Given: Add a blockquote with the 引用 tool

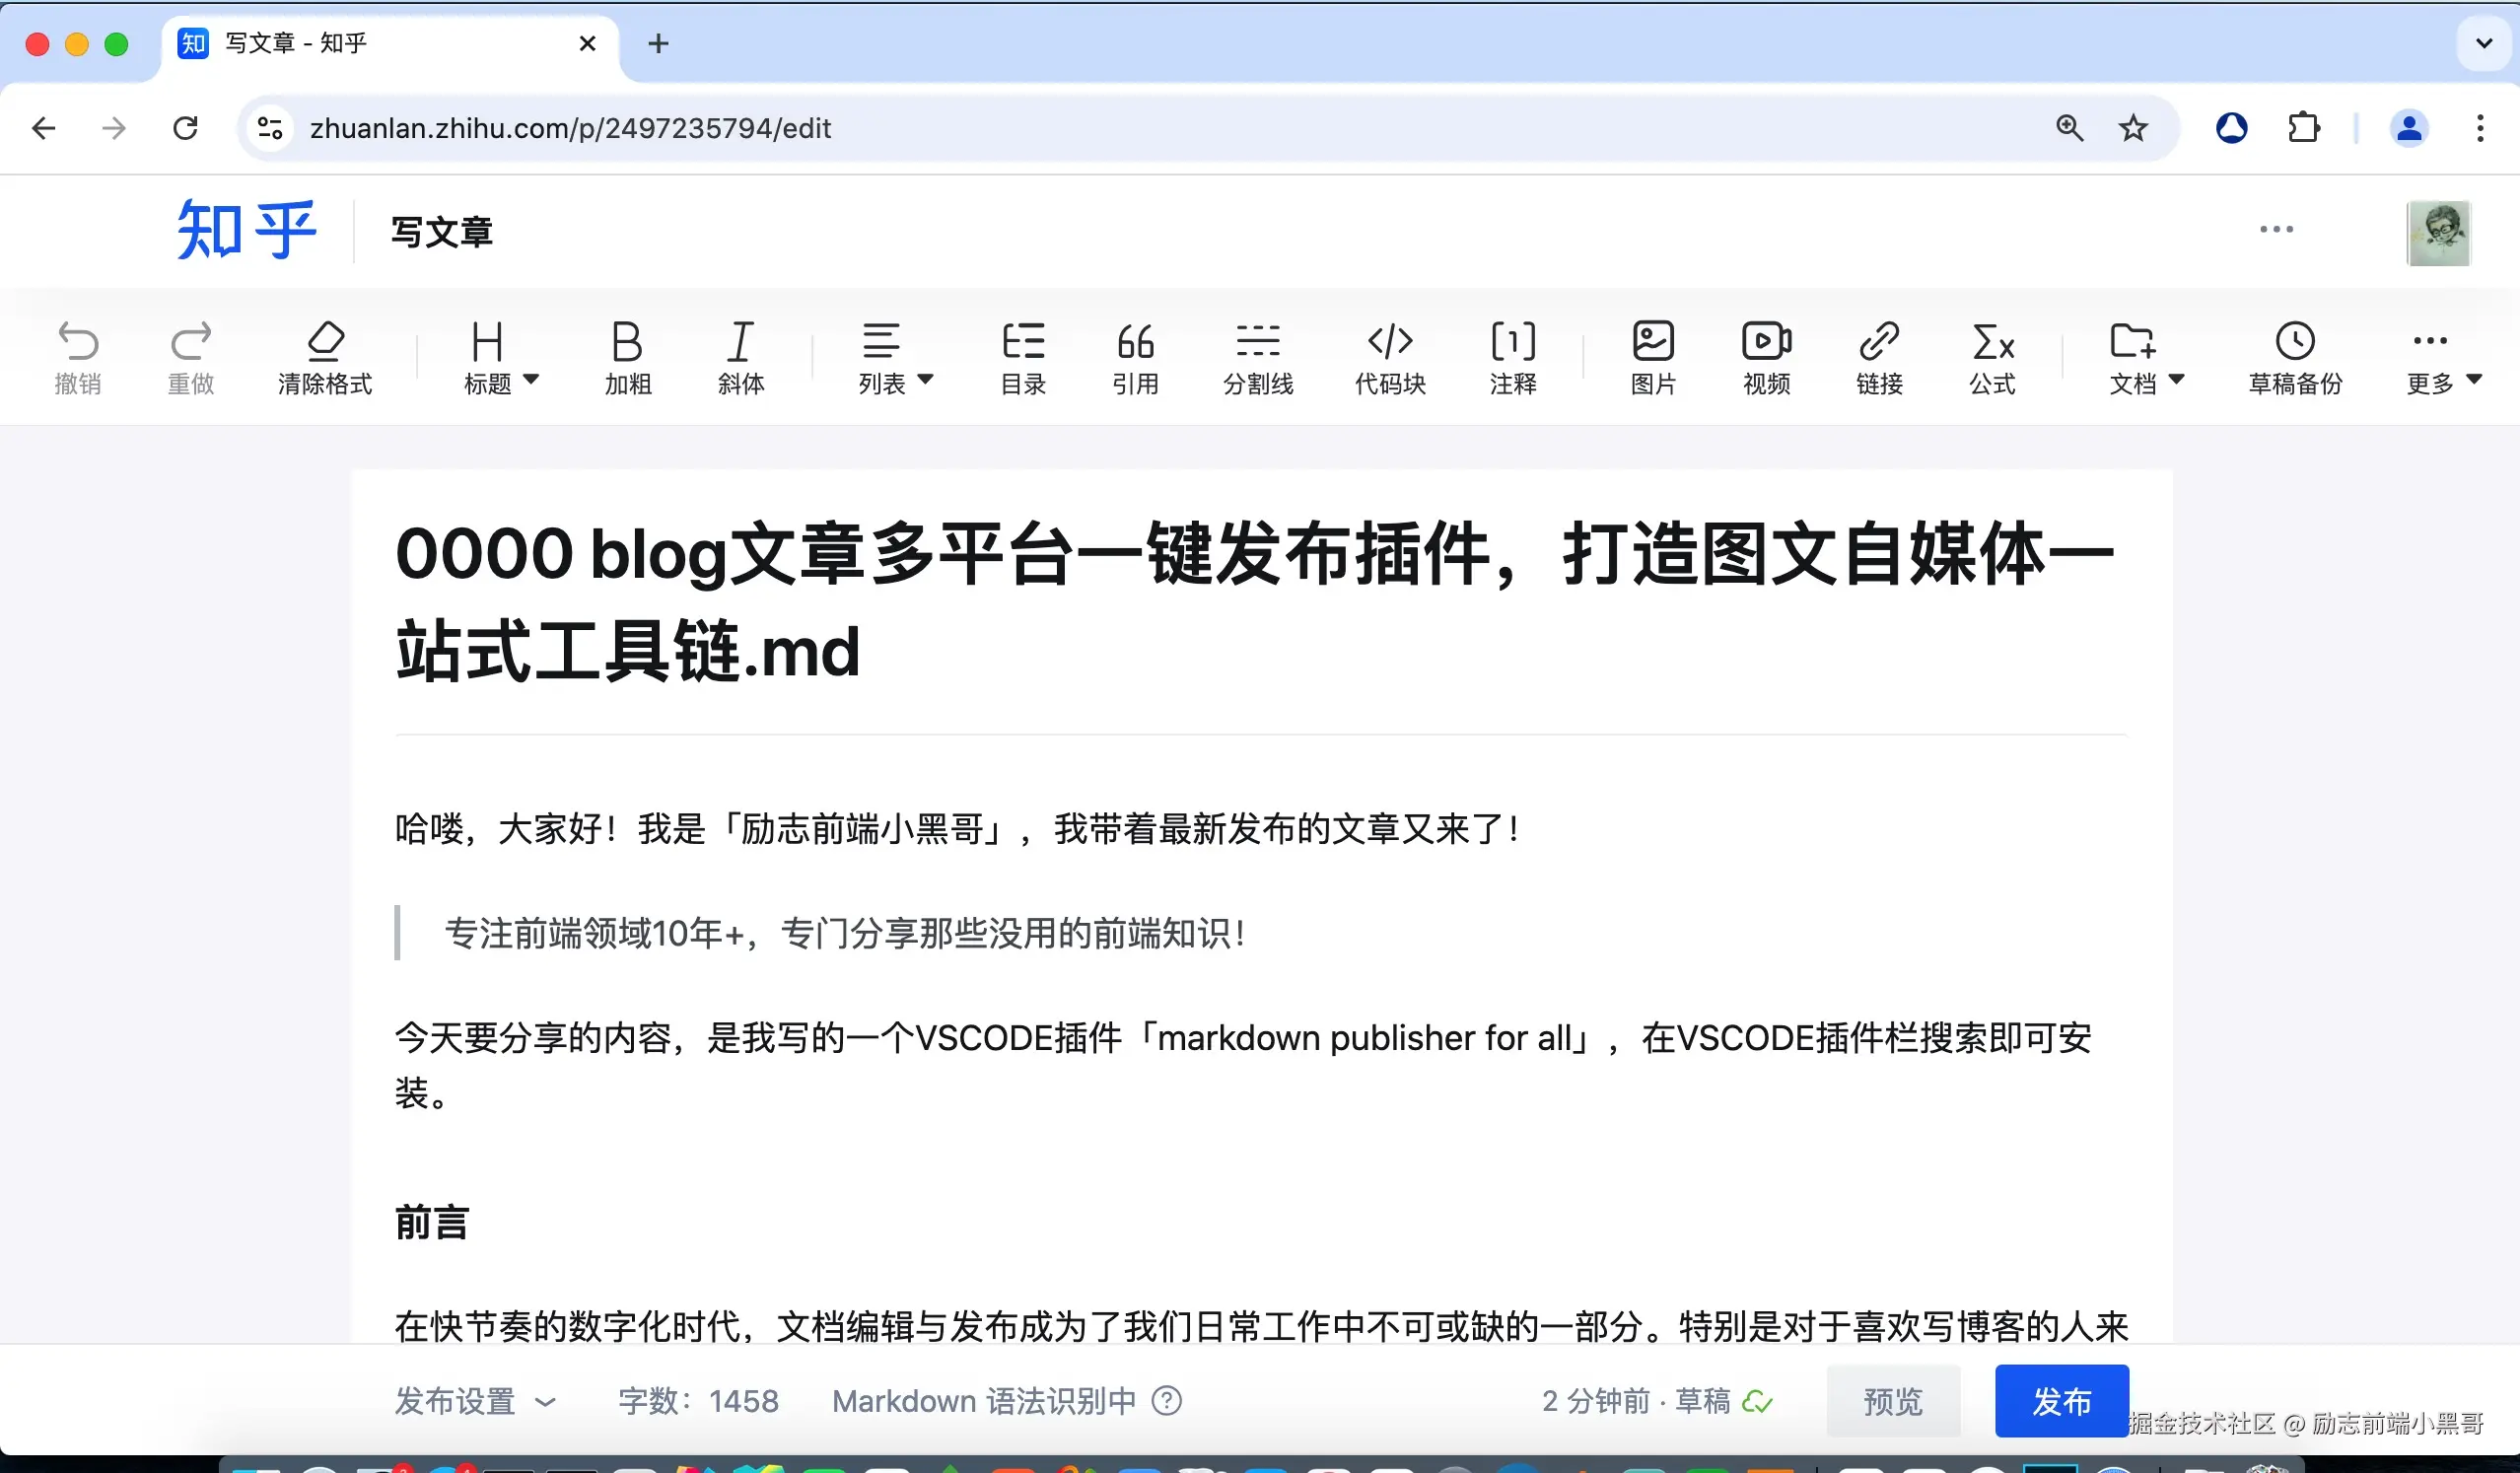Looking at the screenshot, I should coord(1136,357).
